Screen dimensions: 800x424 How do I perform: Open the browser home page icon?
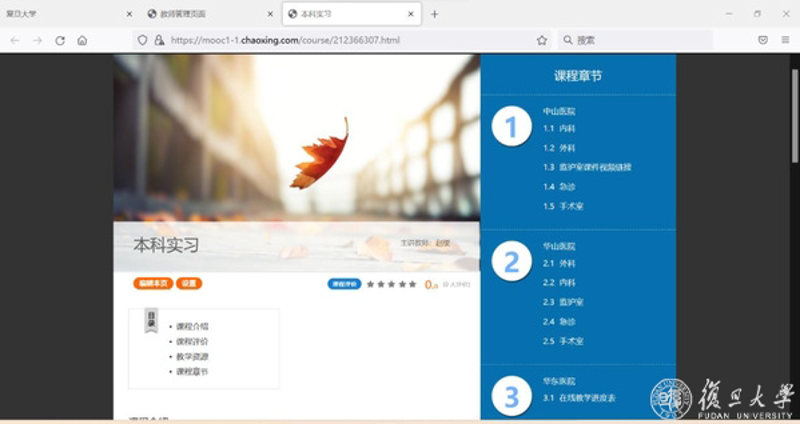pos(82,40)
